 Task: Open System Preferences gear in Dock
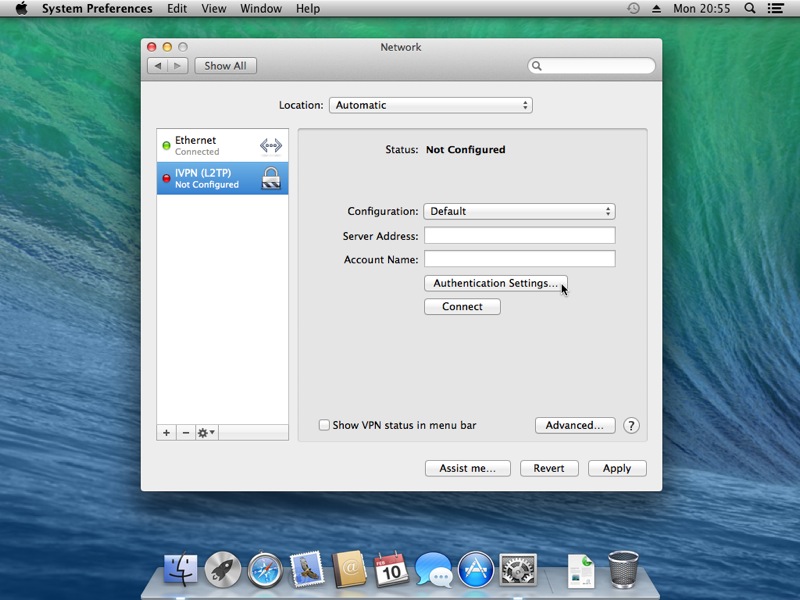click(518, 570)
